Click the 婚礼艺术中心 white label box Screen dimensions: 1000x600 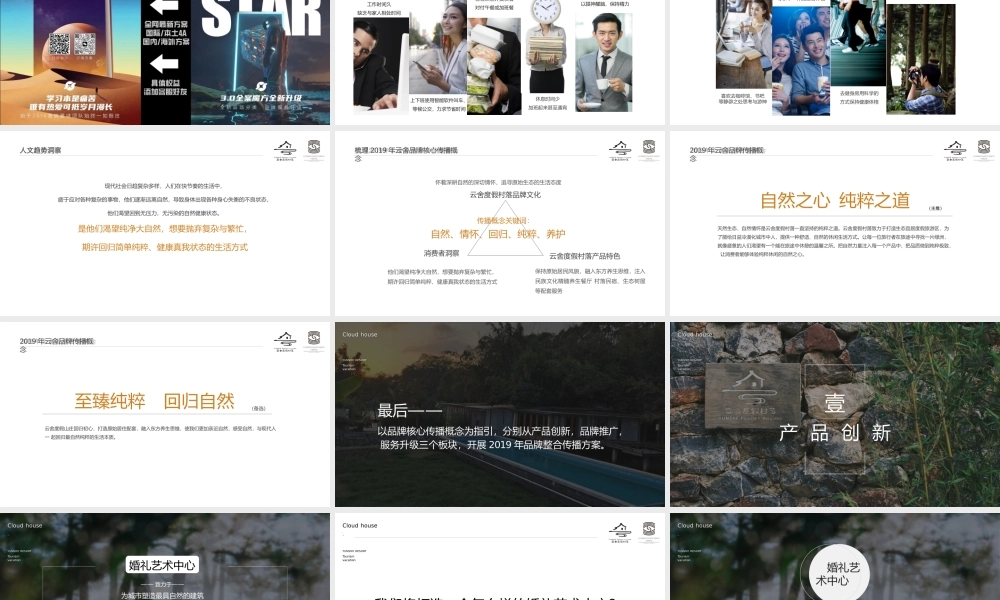[162, 565]
